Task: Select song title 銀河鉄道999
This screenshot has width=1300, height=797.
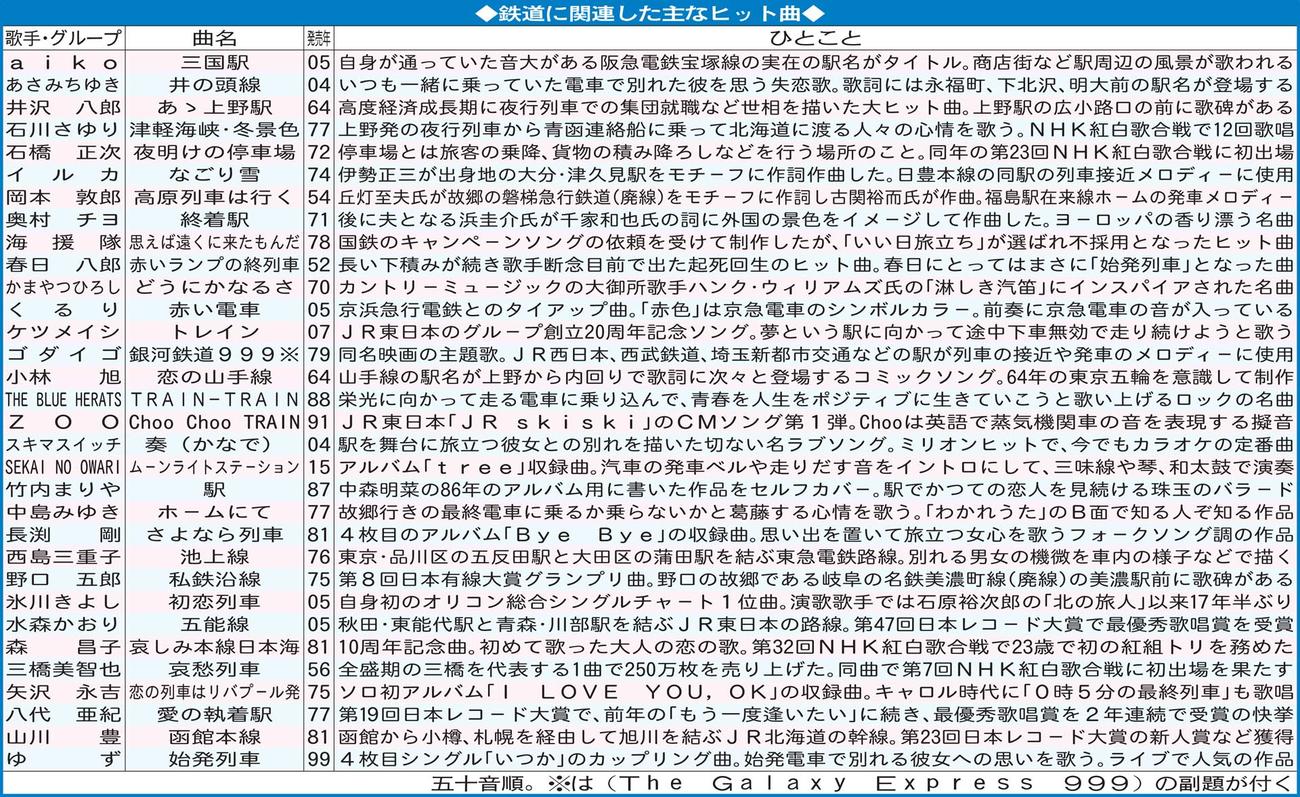Action: (x=205, y=354)
